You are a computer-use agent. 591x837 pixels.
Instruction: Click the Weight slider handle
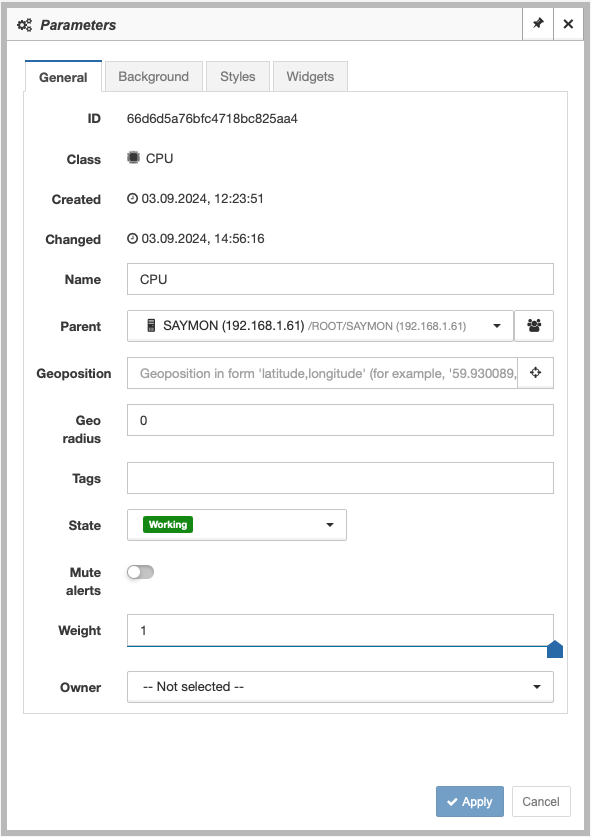[555, 649]
